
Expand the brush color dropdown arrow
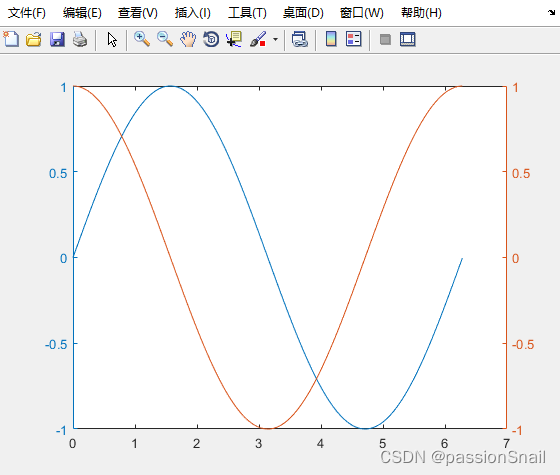coord(275,39)
